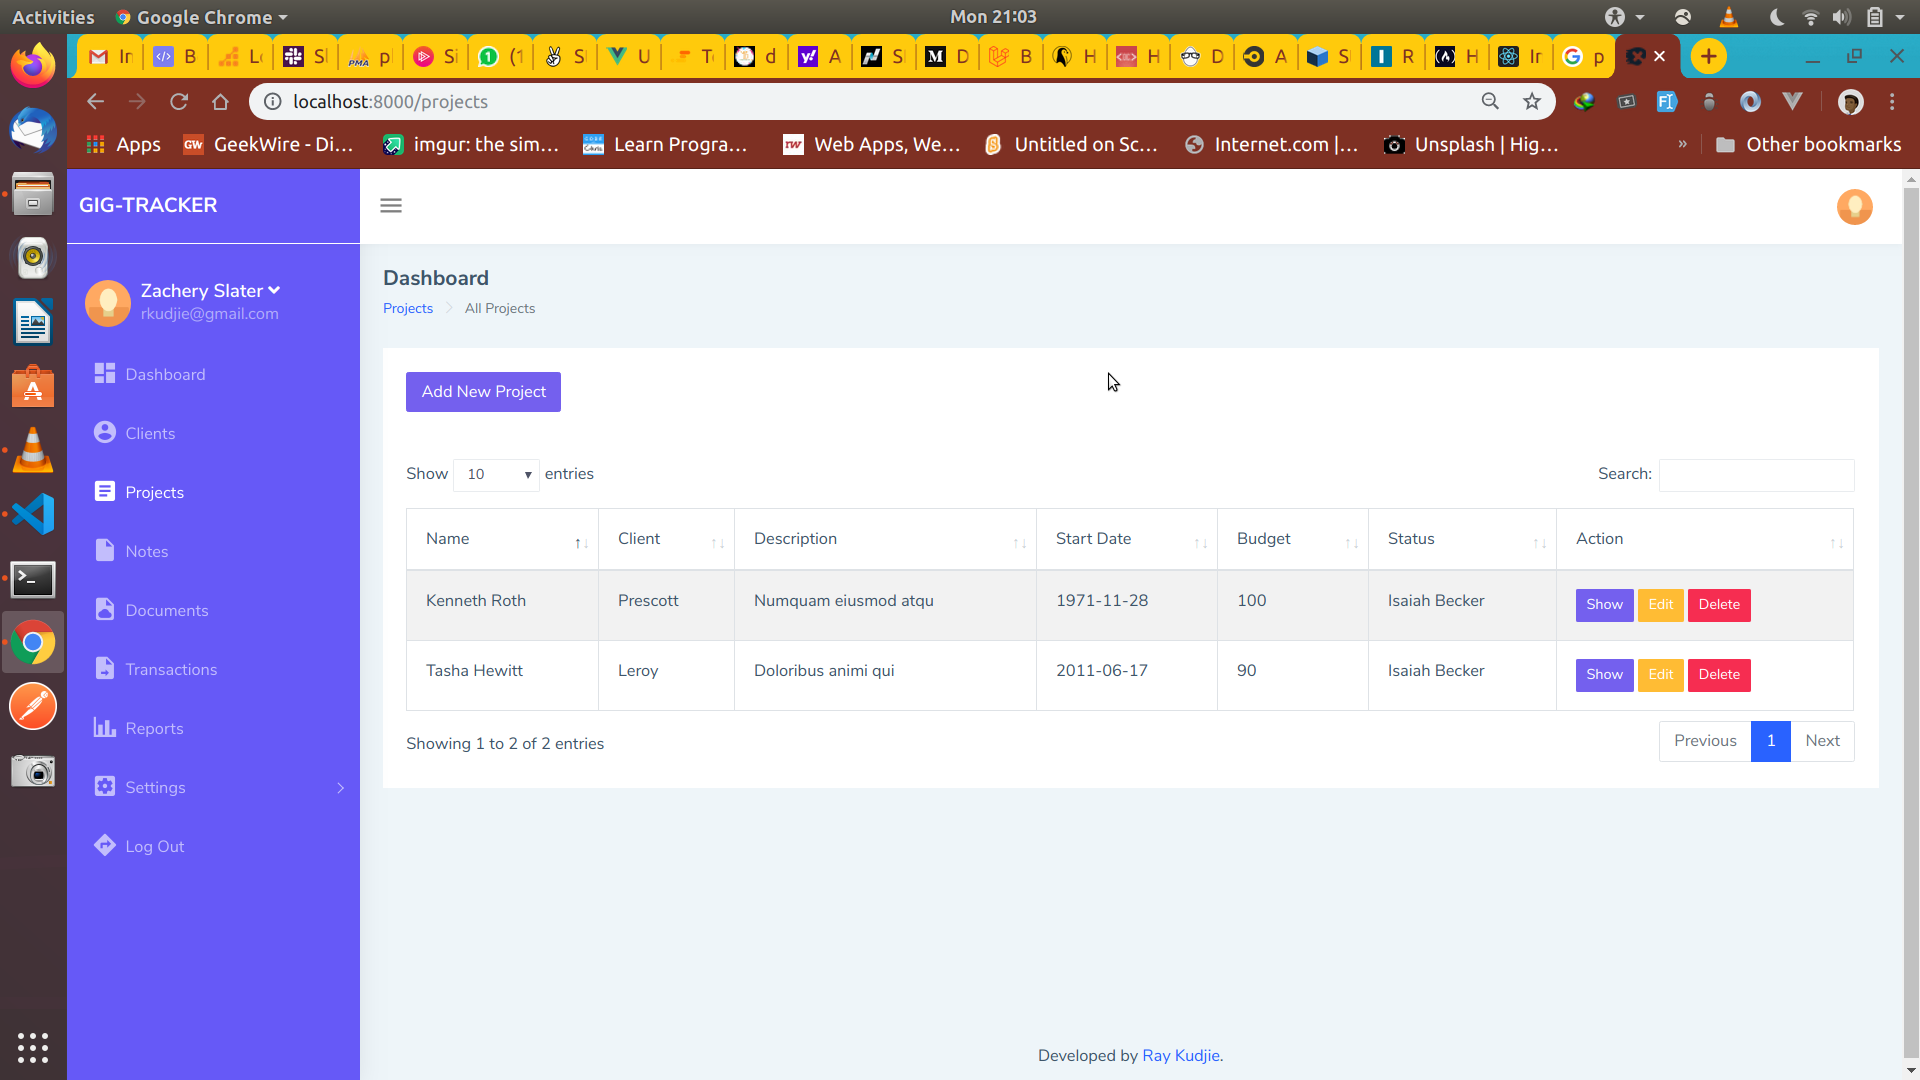Open Visual Studio Code from dock

tap(33, 514)
